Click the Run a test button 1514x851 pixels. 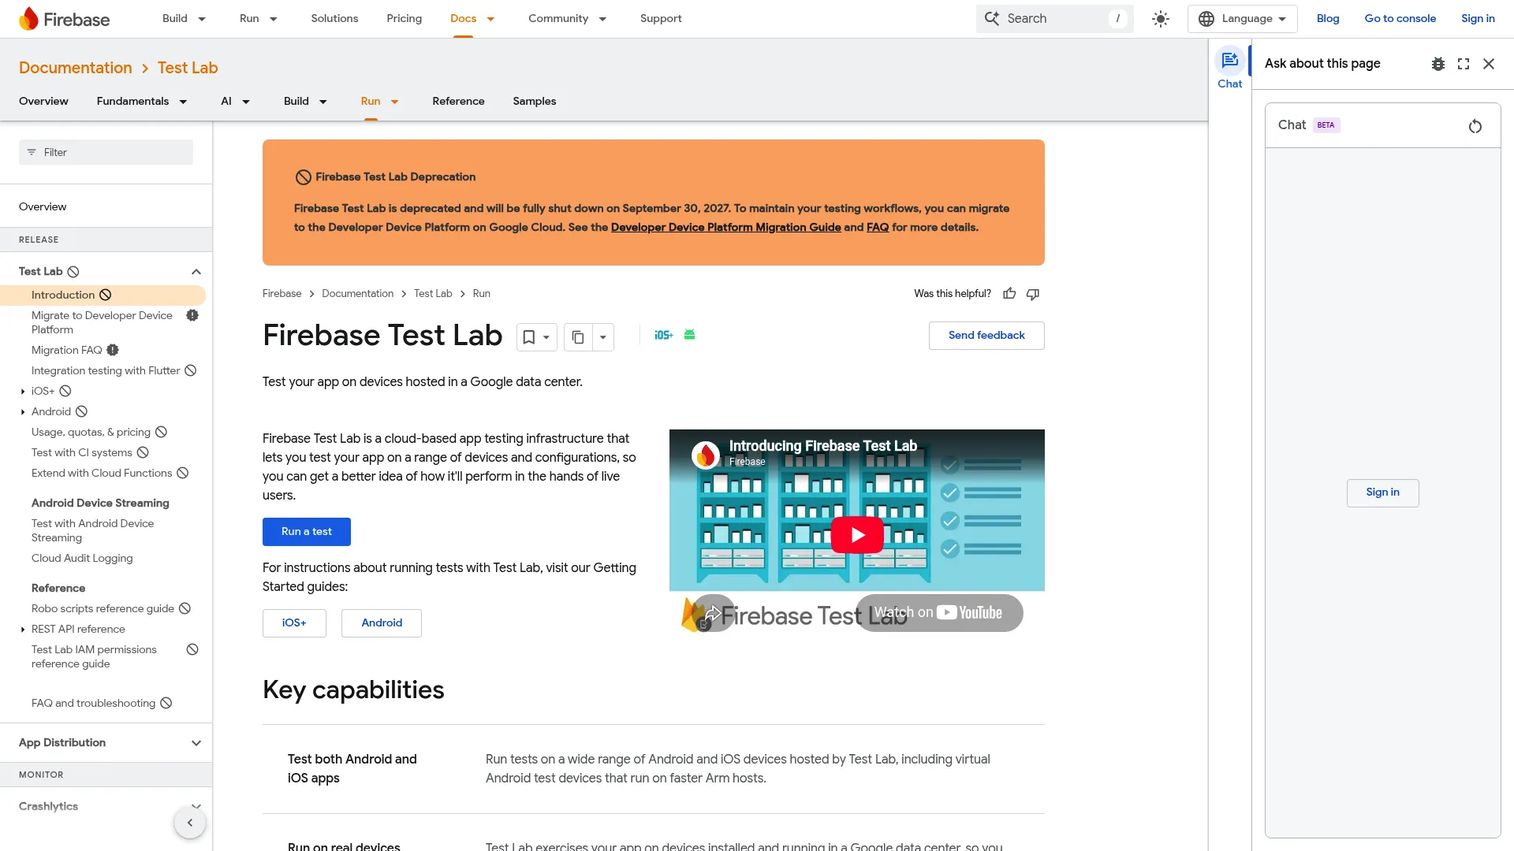306,532
